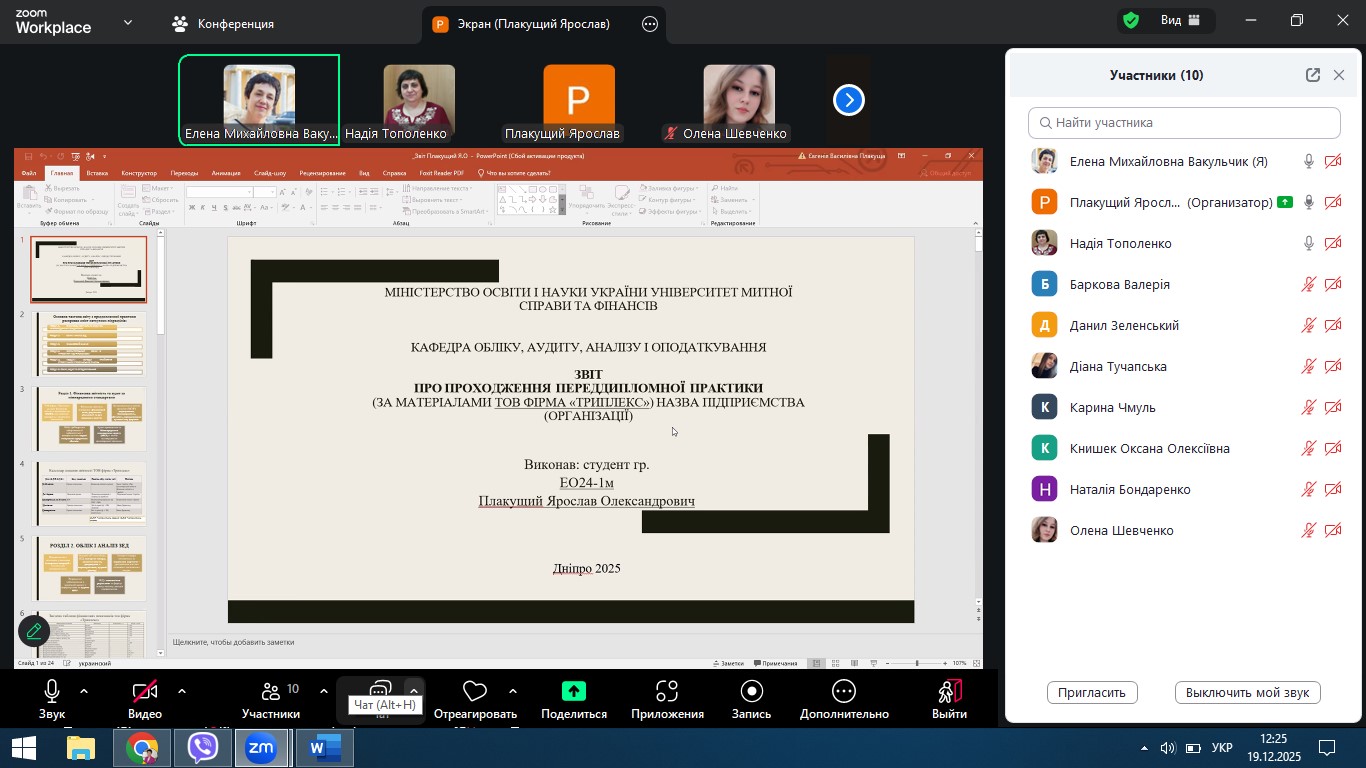This screenshot has width=1366, height=768.
Task: Open the Zoom Workplace dropdown chevron
Action: (129, 22)
